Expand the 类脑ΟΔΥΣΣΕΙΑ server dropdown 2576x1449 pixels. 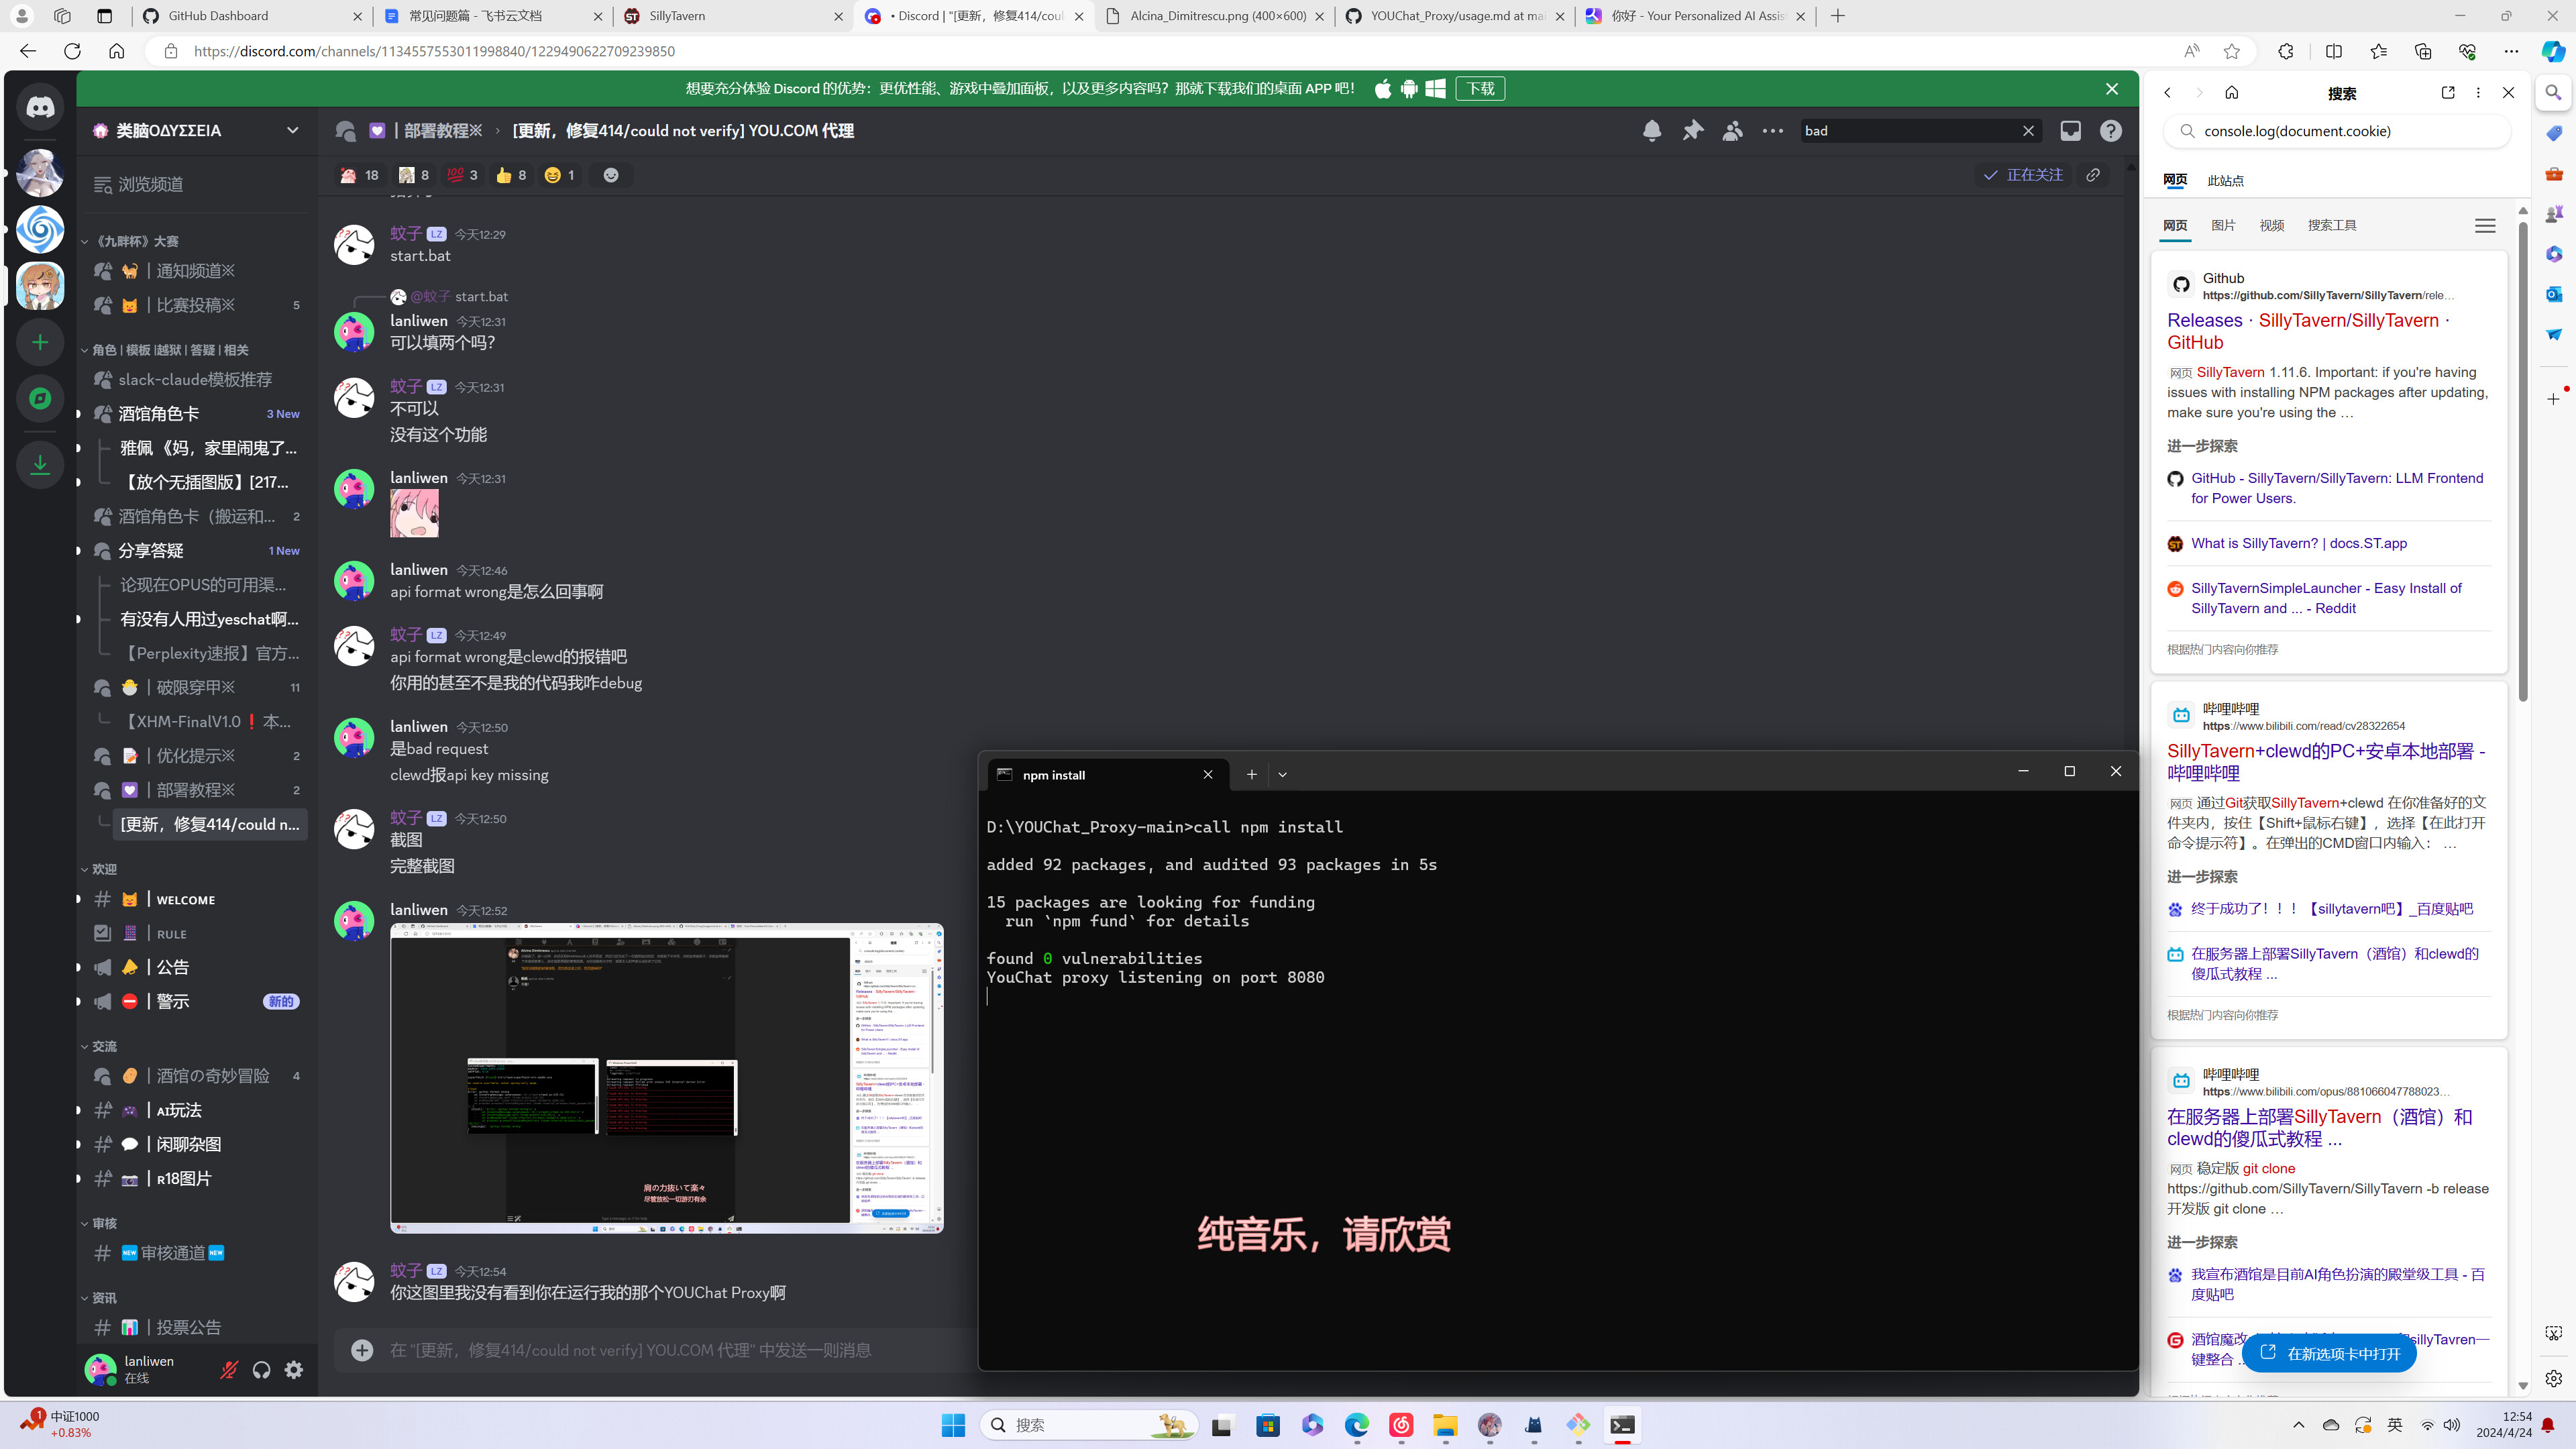(293, 130)
